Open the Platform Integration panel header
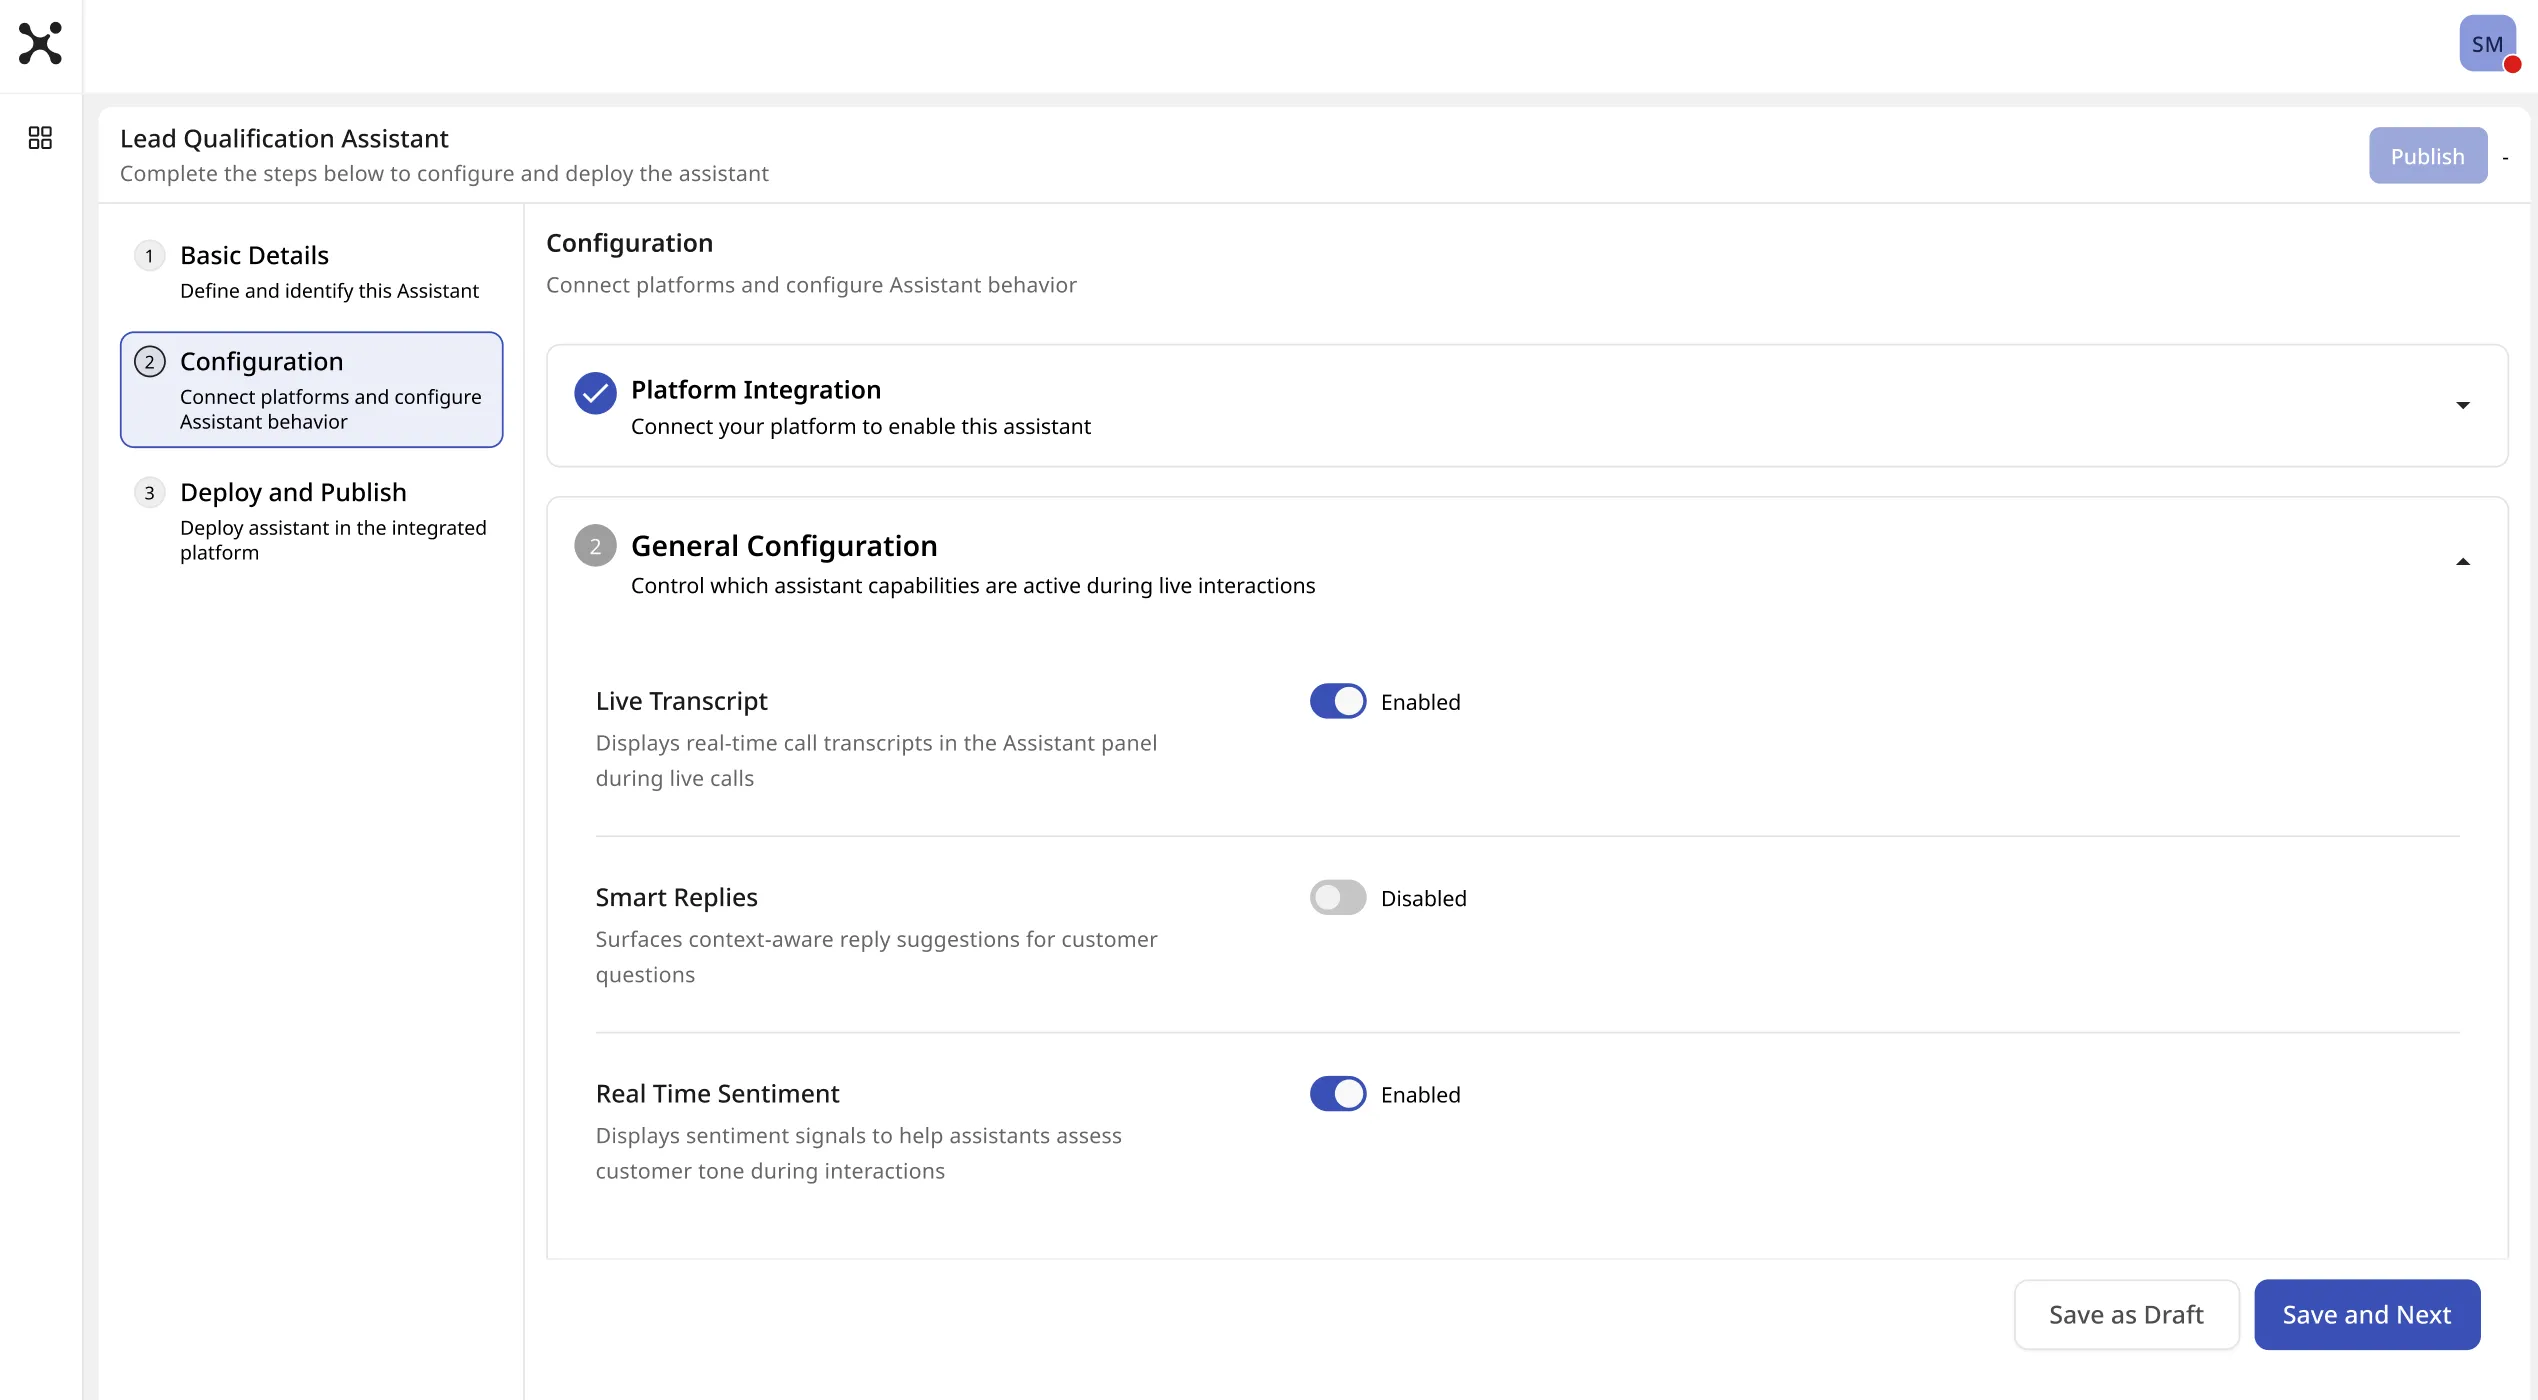 (x=1527, y=406)
